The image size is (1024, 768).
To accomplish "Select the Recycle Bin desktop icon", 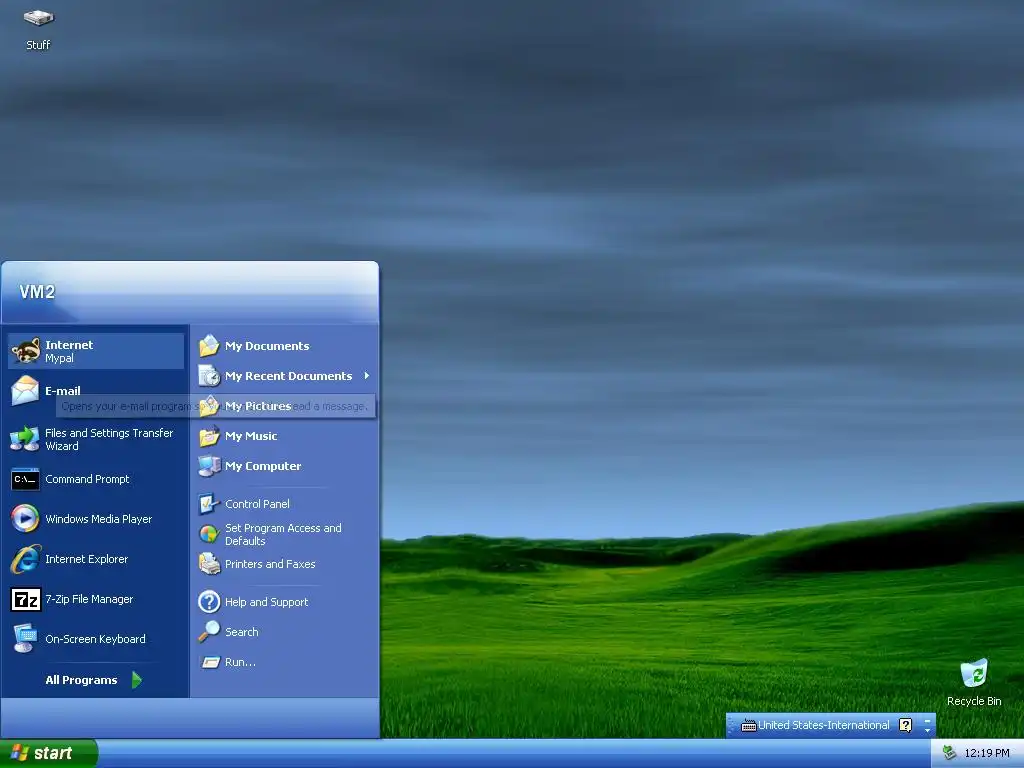I will 974,673.
